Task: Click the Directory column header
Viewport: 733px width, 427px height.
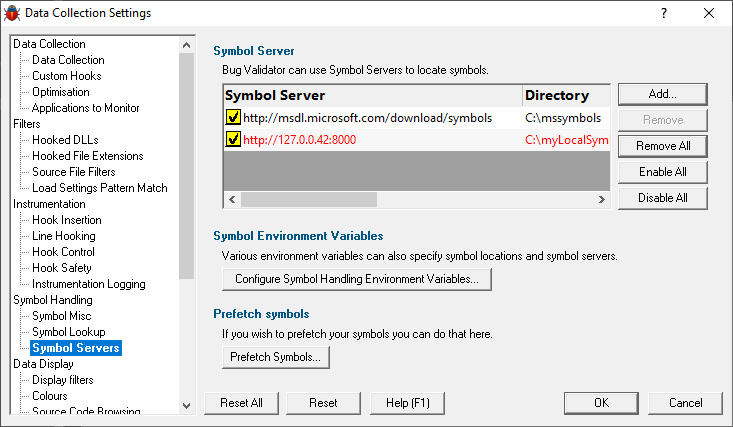Action: click(x=566, y=95)
